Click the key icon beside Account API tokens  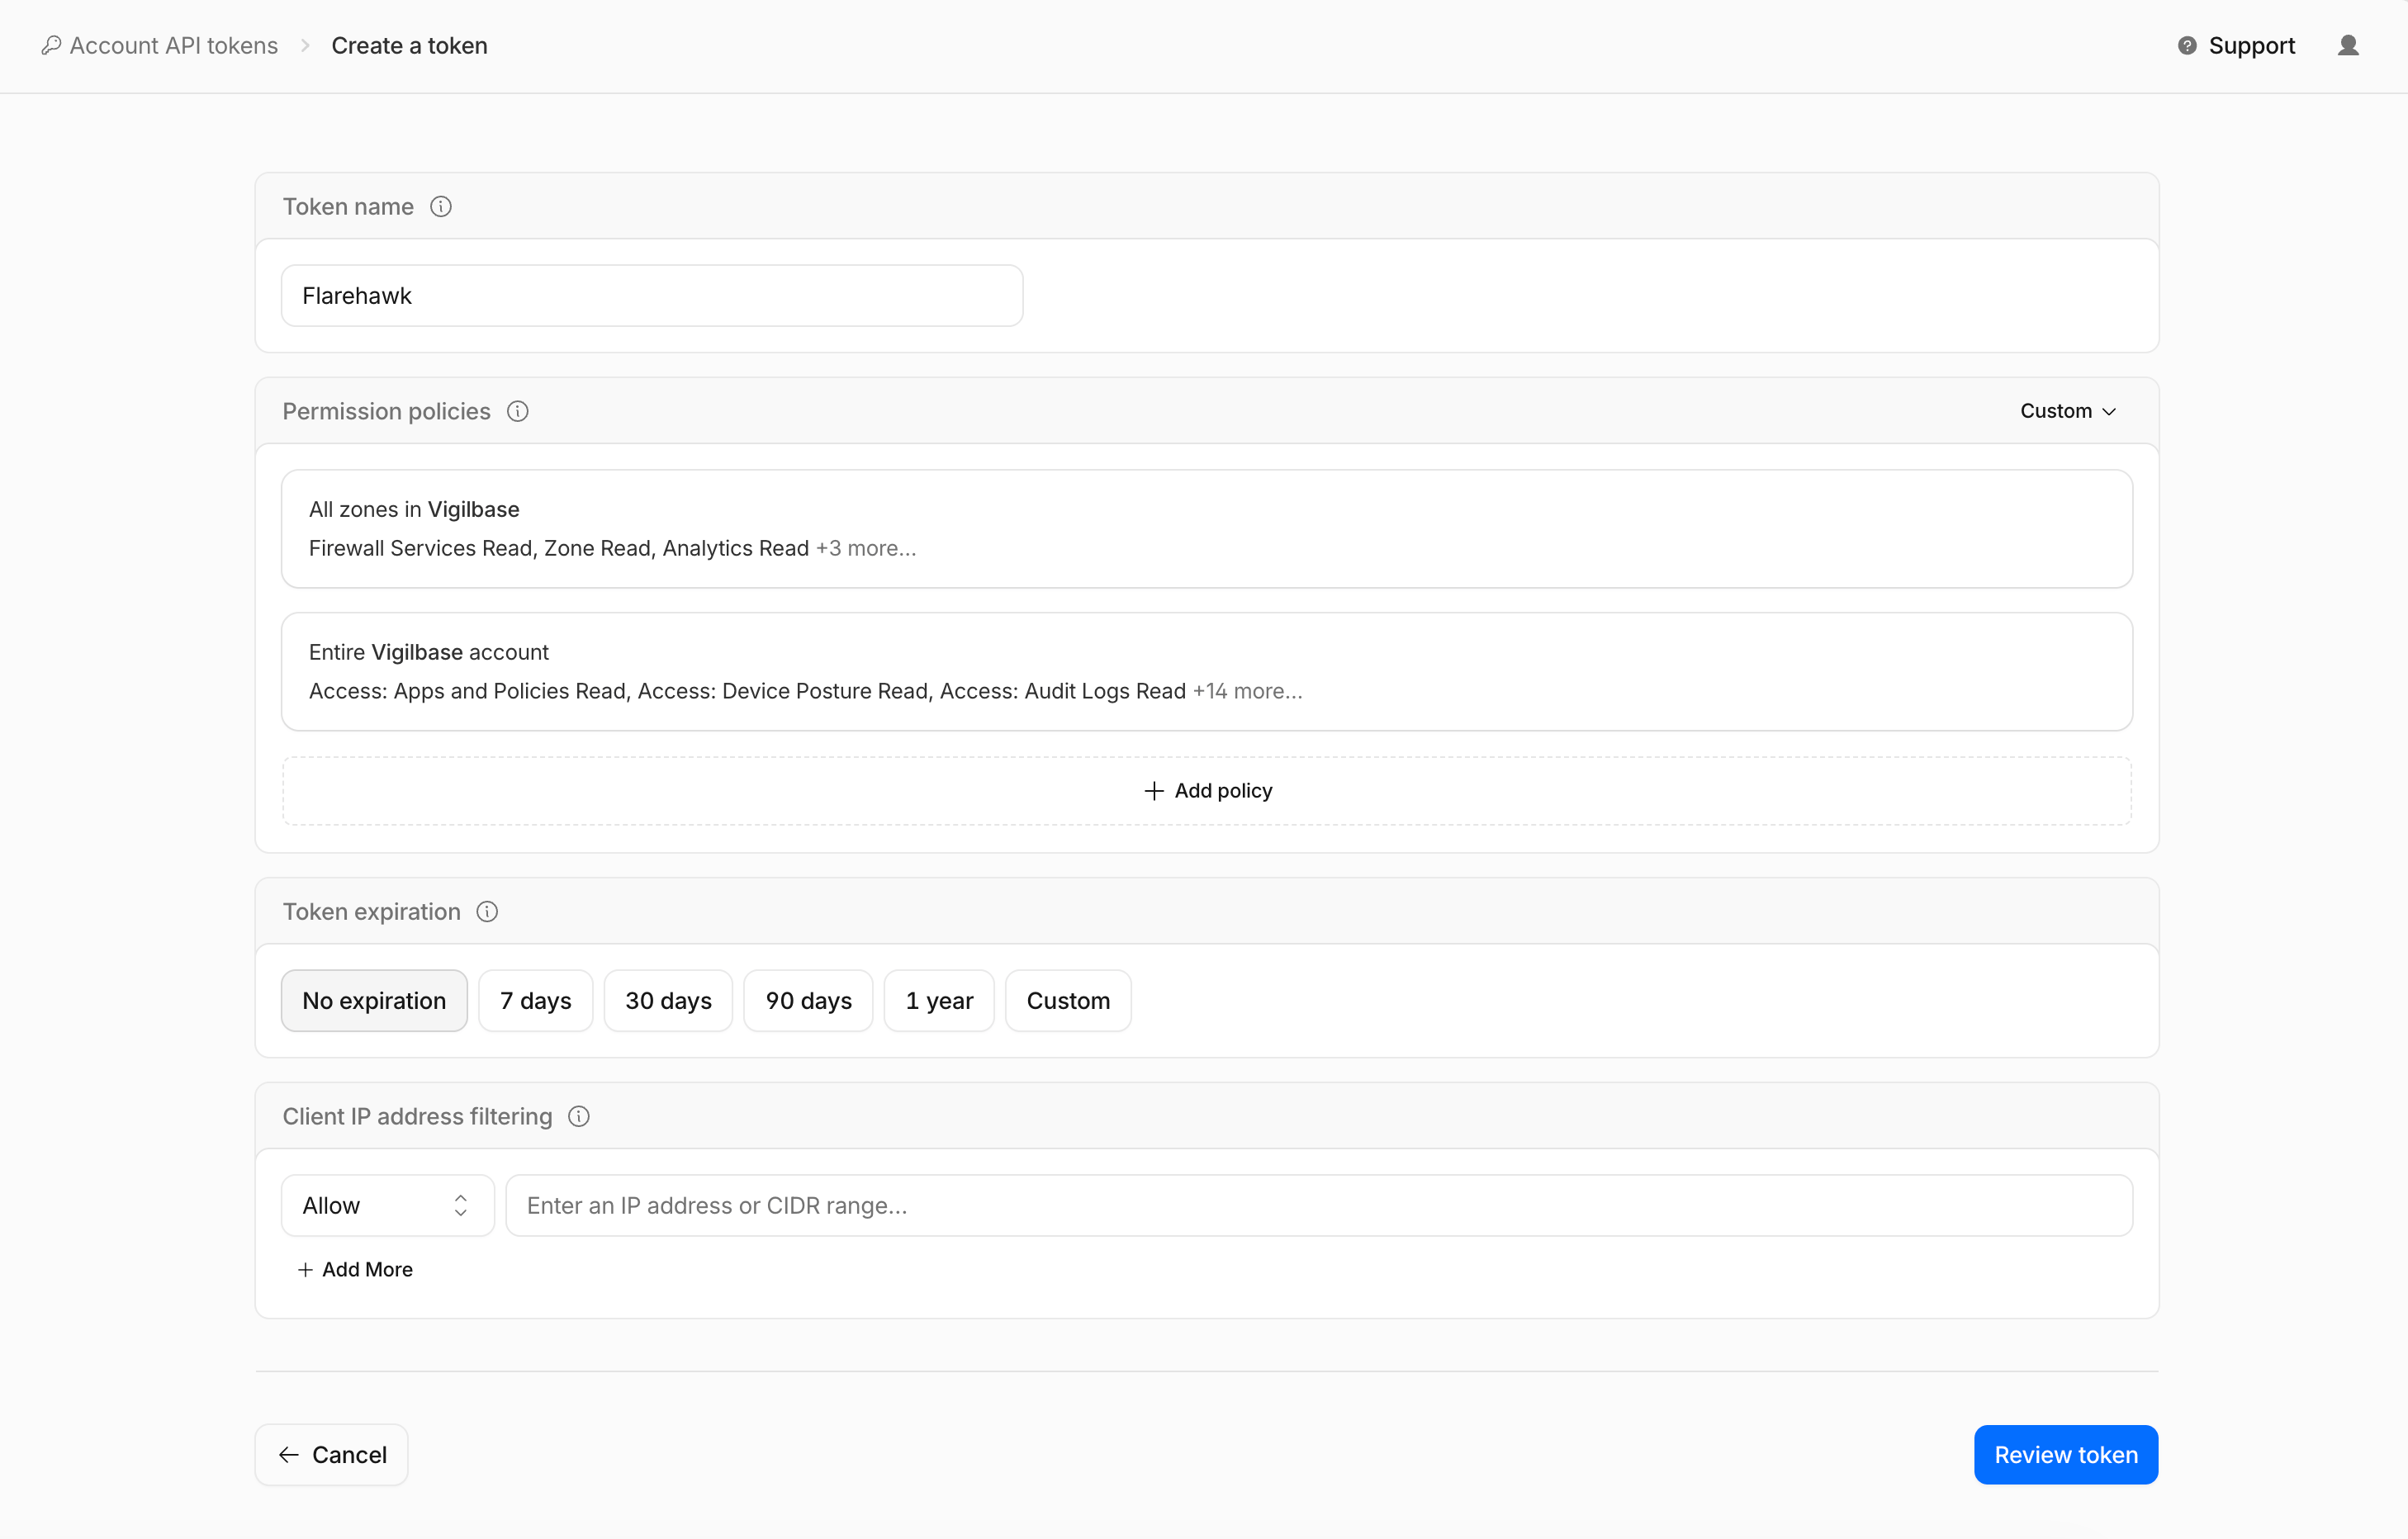pos(51,46)
